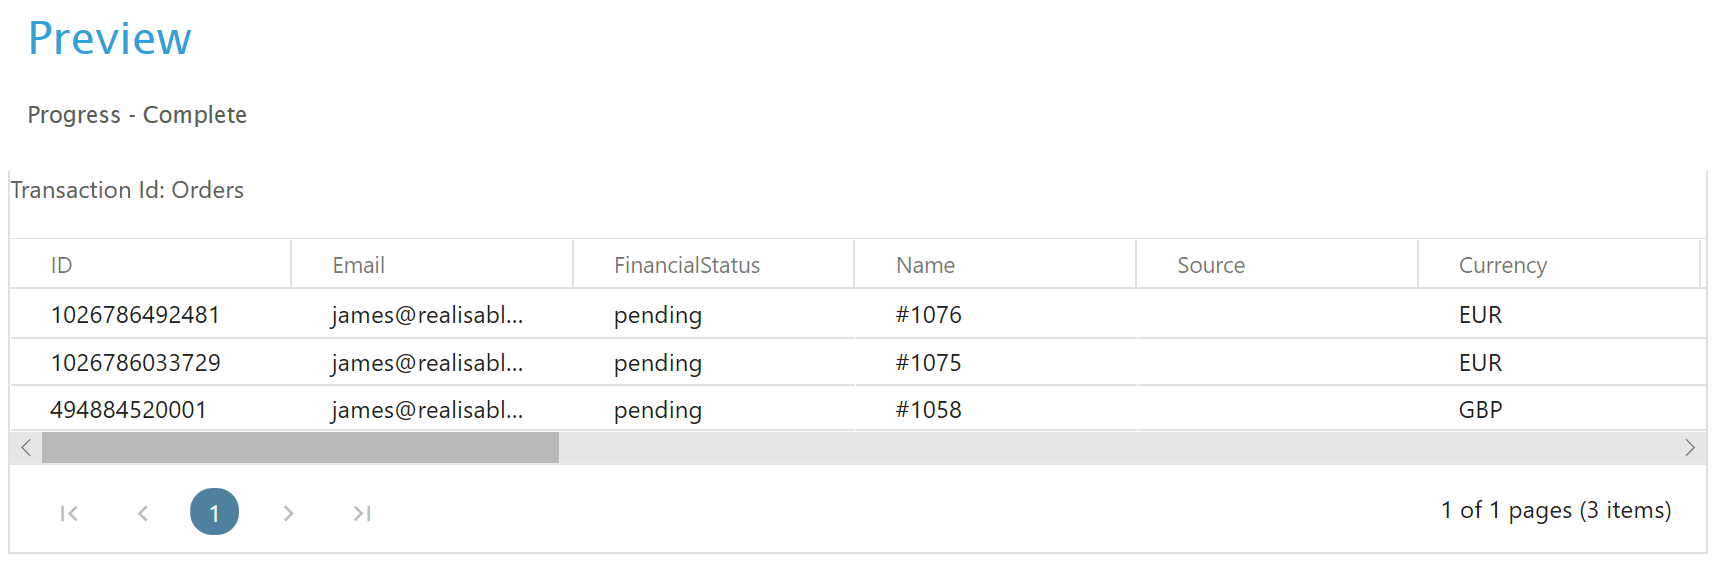This screenshot has width=1724, height=576.
Task: Select the row with ID 494884520001
Action: pyautogui.click(x=128, y=410)
